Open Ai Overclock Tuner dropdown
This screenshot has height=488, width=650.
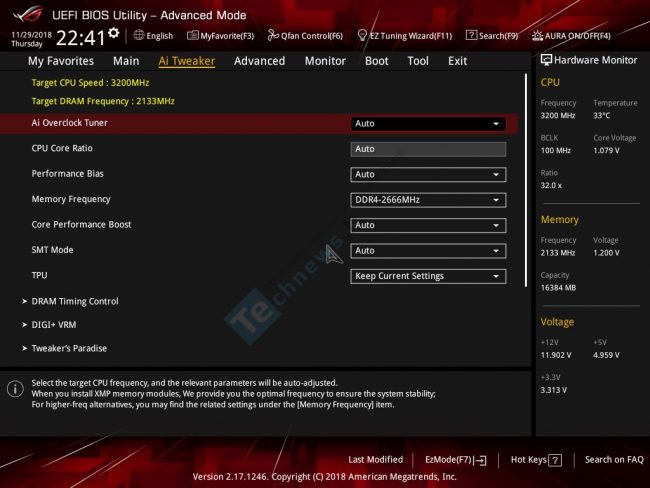[x=428, y=124]
